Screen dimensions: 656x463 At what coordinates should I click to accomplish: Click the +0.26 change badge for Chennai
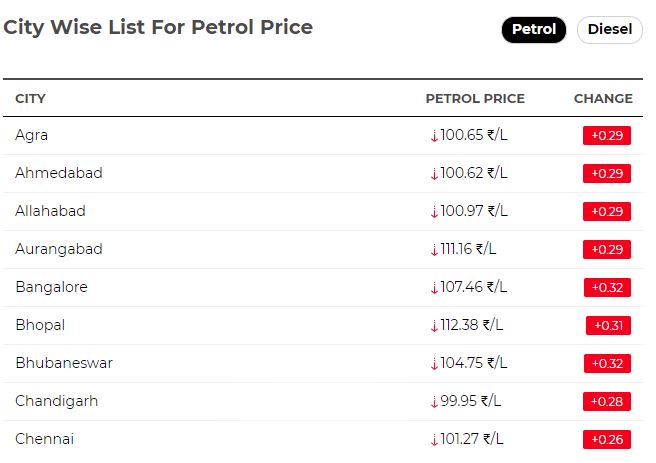[607, 440]
